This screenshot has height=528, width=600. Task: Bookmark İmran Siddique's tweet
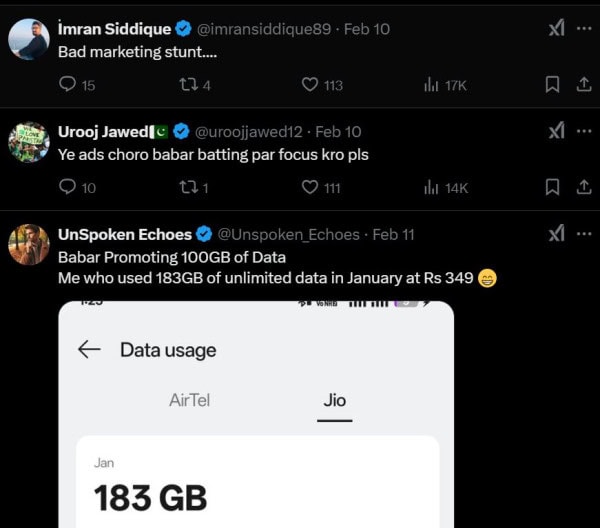point(552,85)
